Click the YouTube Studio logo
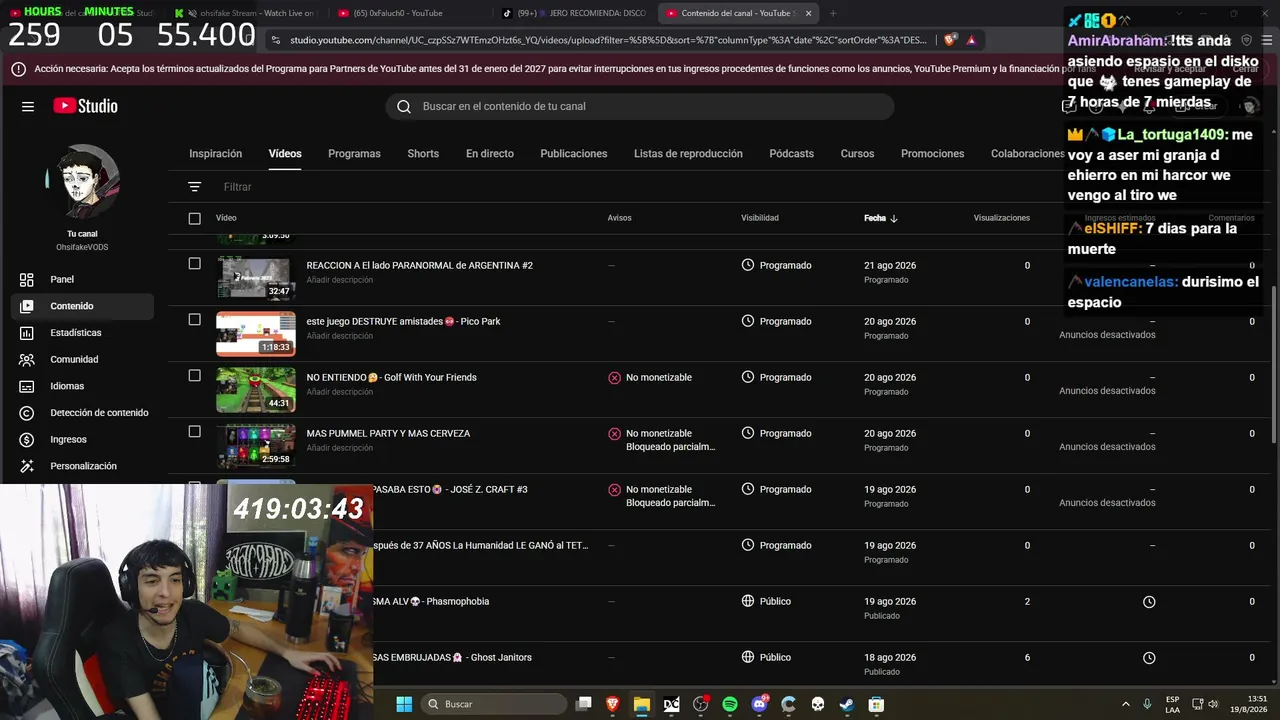1280x720 pixels. (x=86, y=106)
